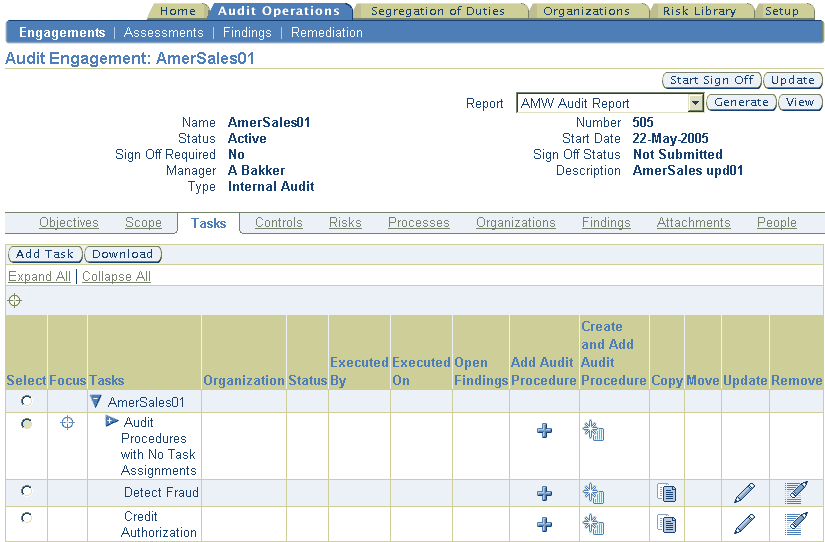This screenshot has height=542, width=825.
Task: Go to the Findings subtab in blue bar
Action: point(247,33)
